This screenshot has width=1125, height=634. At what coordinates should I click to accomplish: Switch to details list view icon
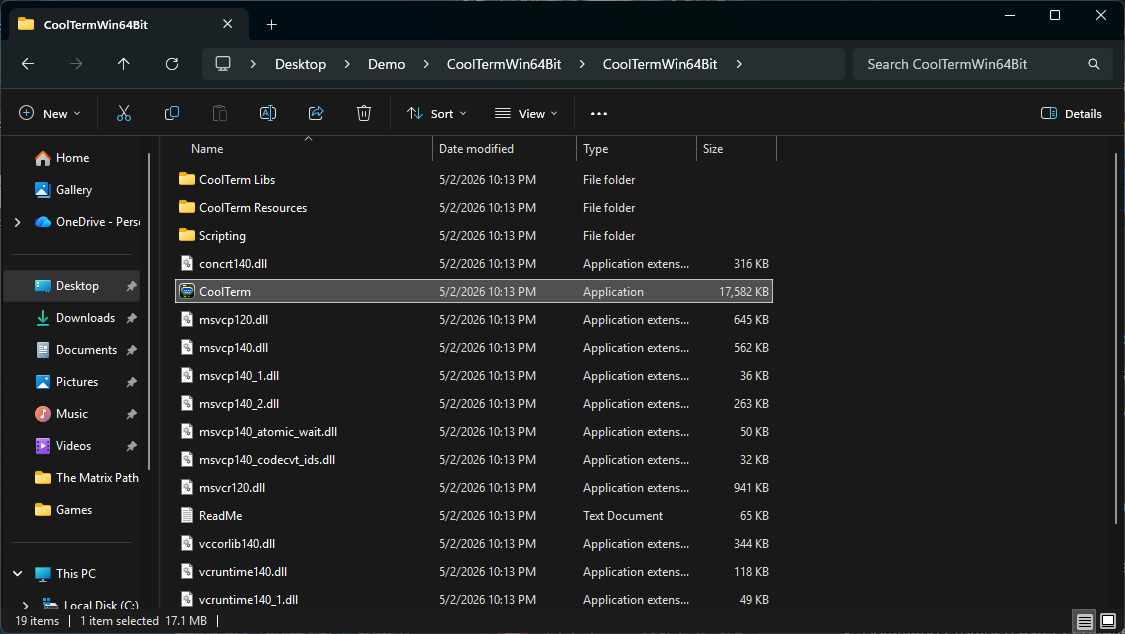1085,621
